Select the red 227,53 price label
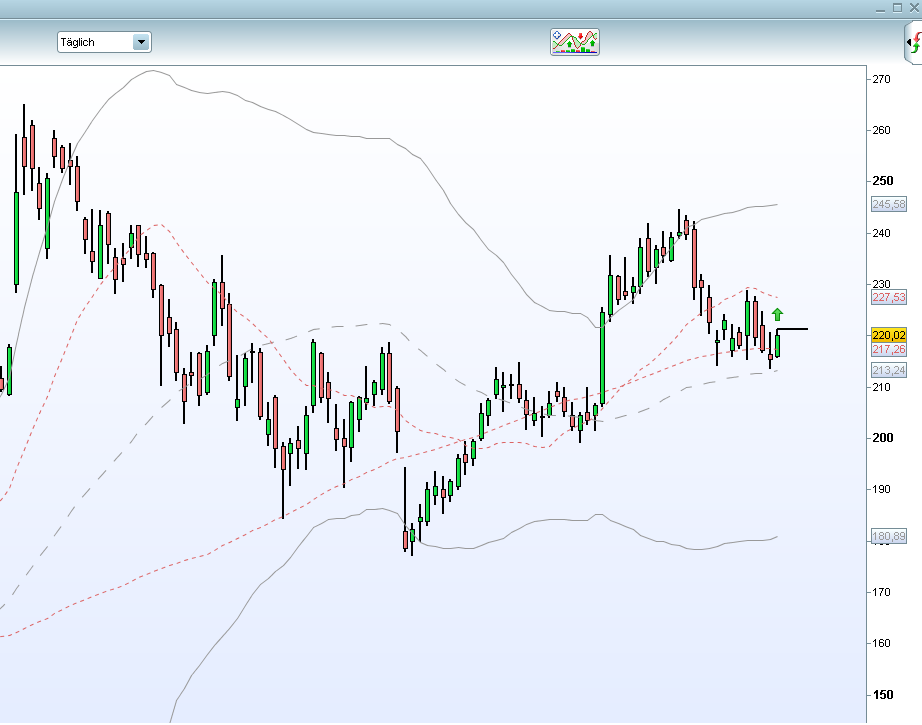This screenshot has width=922, height=725. 888,297
